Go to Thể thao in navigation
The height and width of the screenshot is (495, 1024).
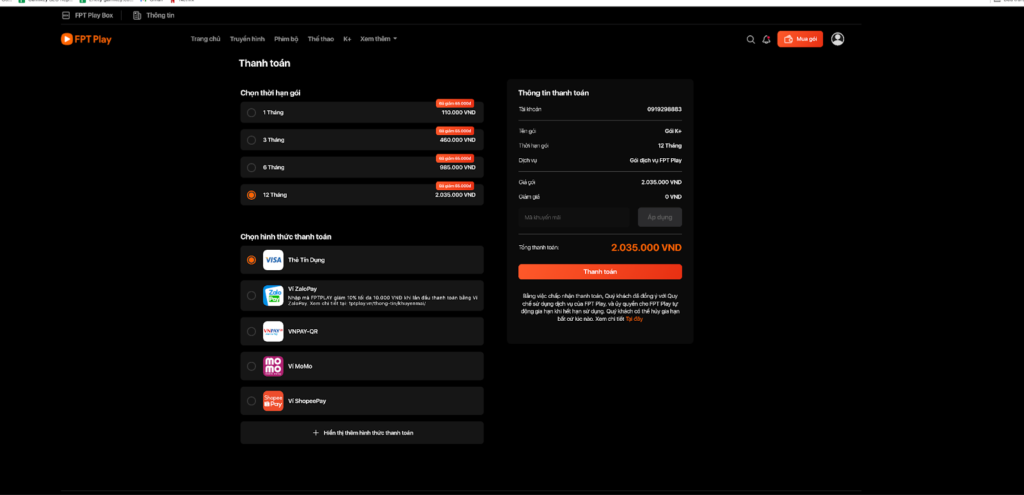point(321,39)
